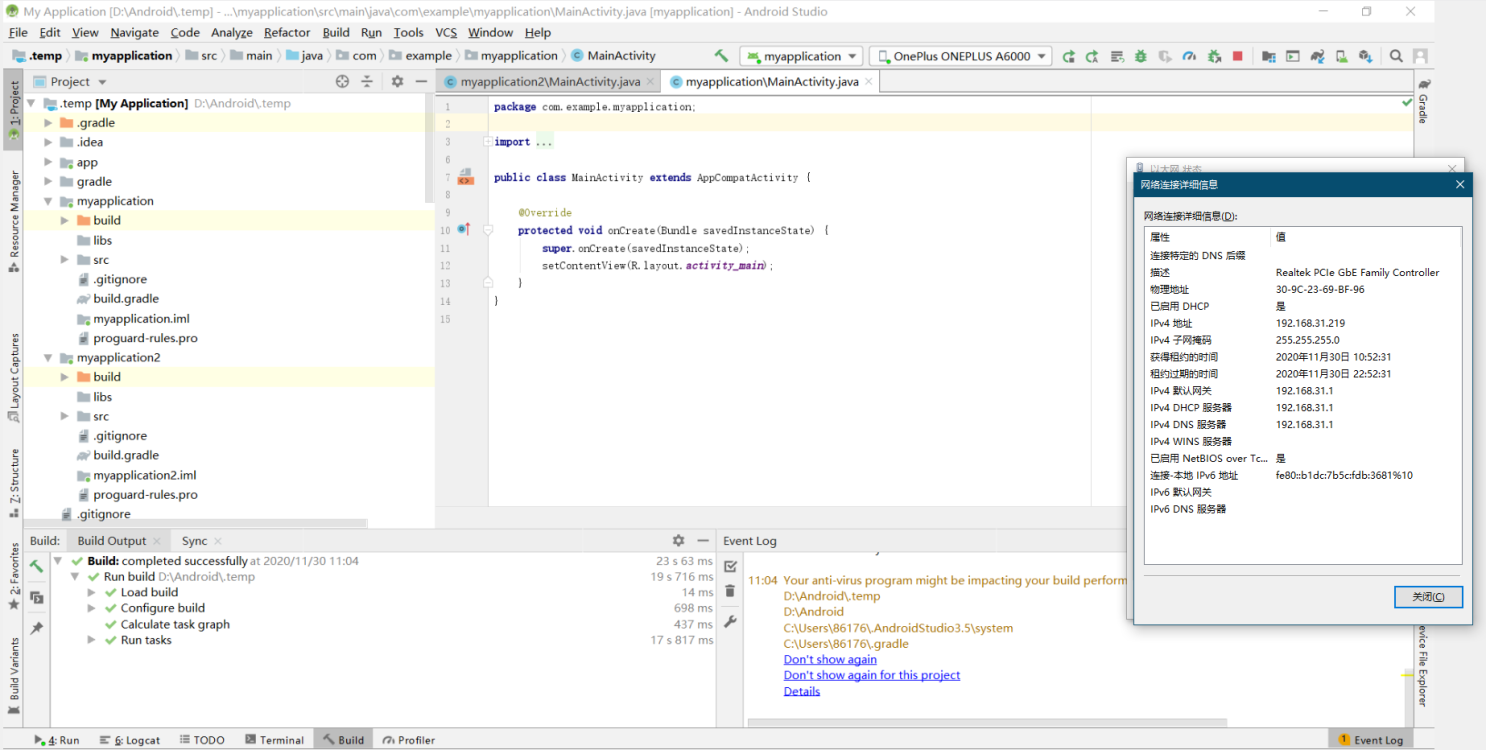1486x750 pixels.
Task: Expand the app folder in project tree
Action: 48,162
